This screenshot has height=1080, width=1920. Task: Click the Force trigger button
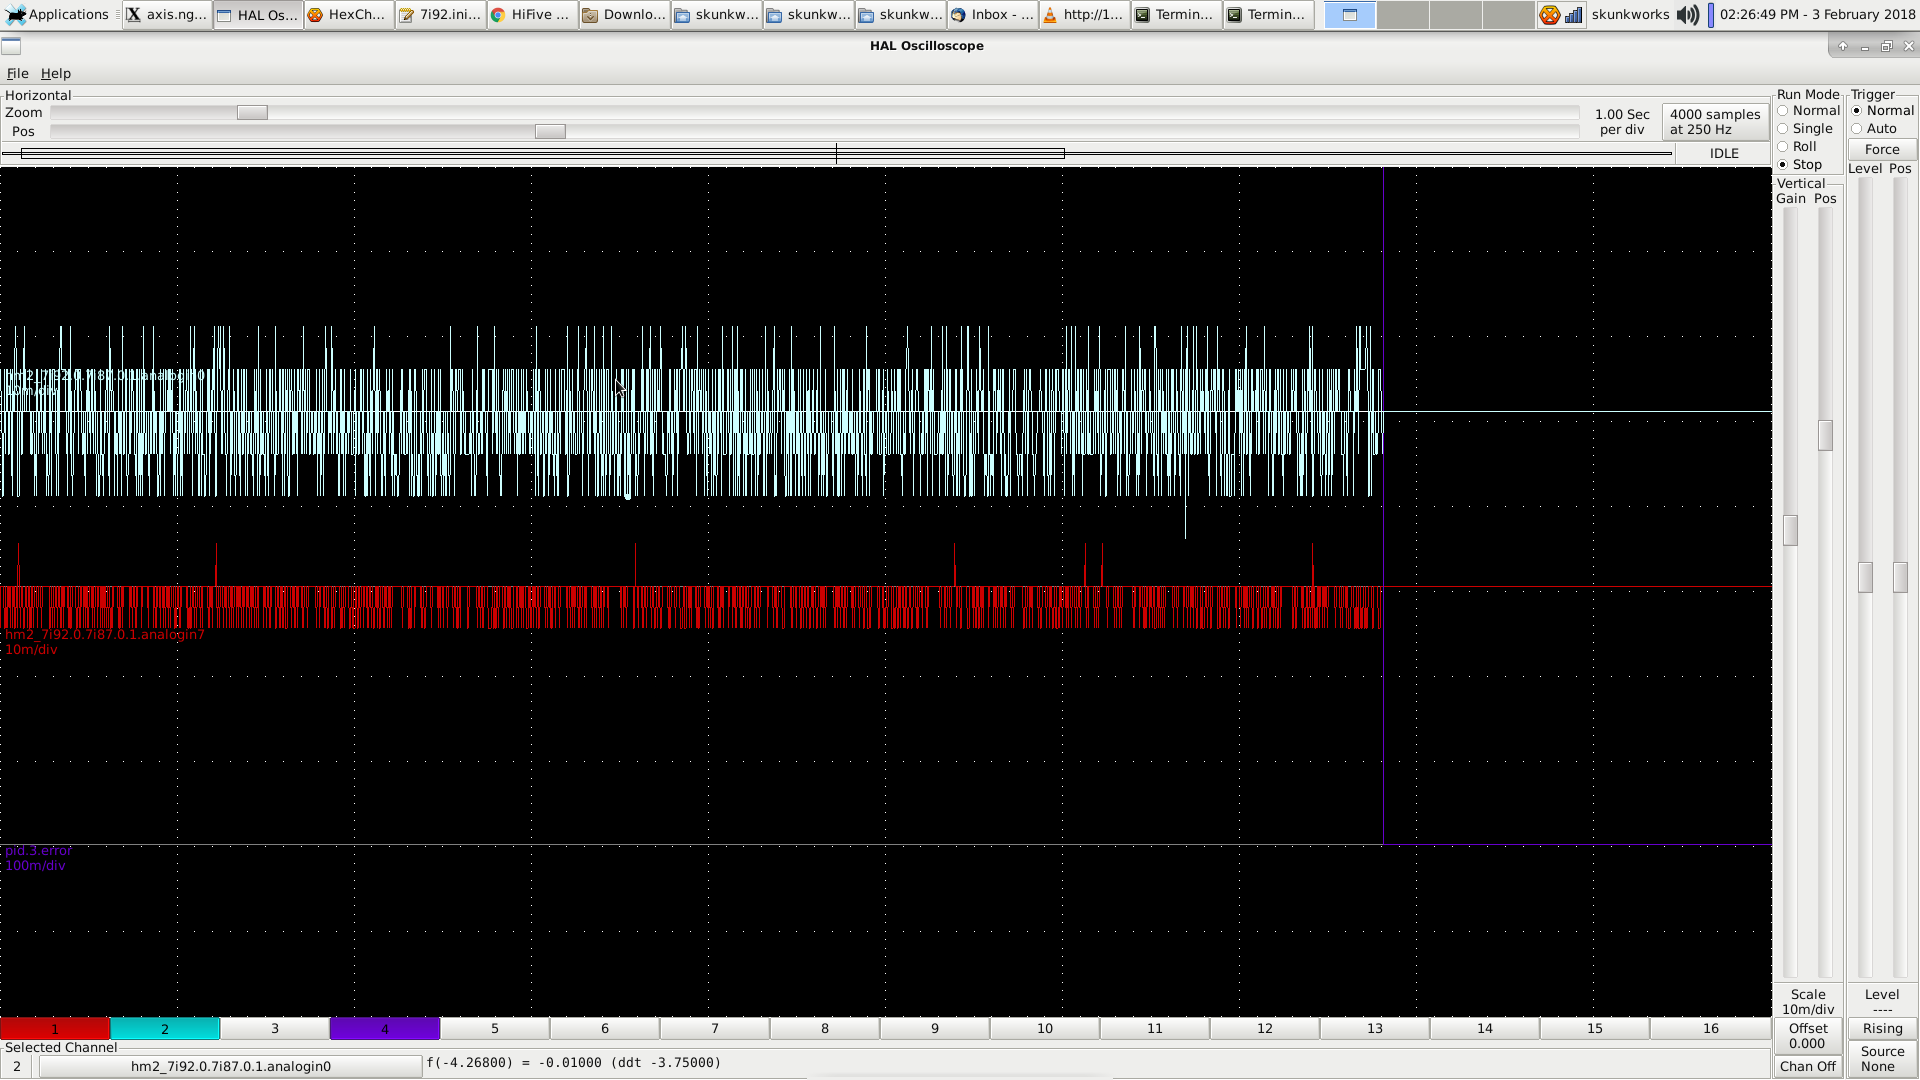point(1882,150)
